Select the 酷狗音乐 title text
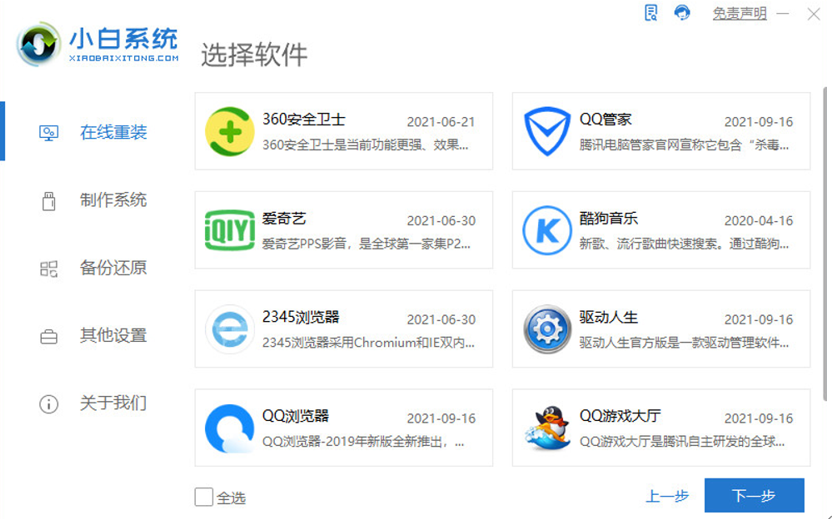The image size is (832, 519). click(x=608, y=218)
